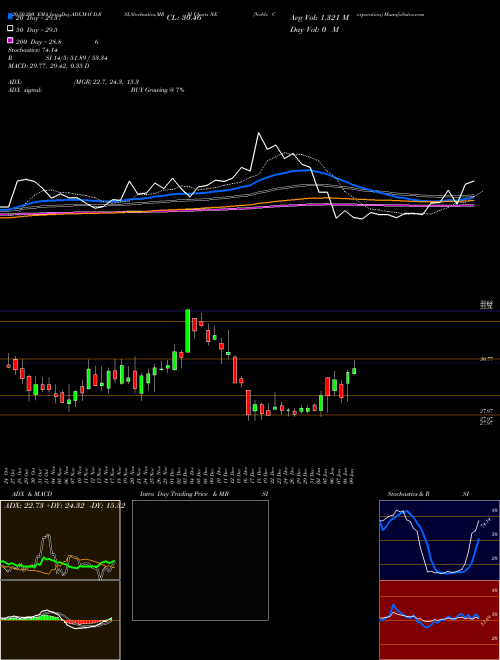Viewport: 500px width, 660px height.
Task: Click the 'CL: 30.46' closing price text
Action: tap(184, 18)
